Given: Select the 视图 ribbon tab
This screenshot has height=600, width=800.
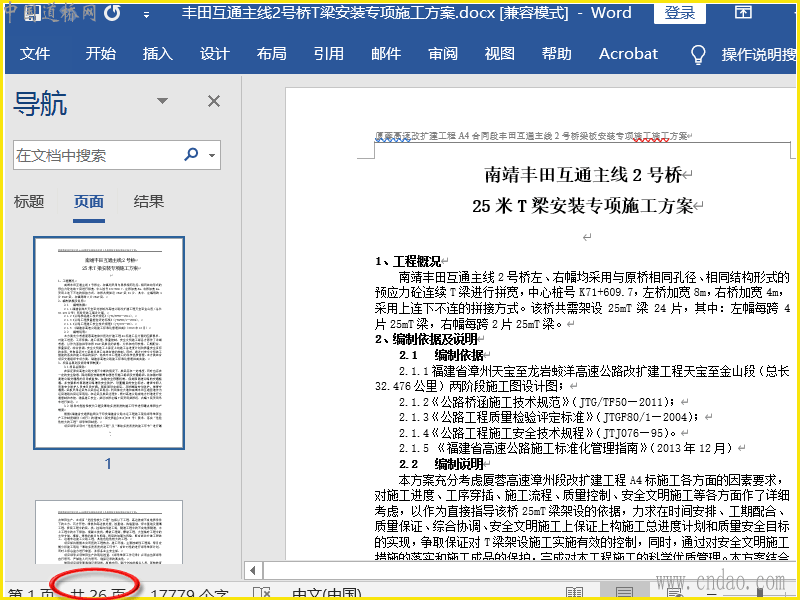Looking at the screenshot, I should click(x=499, y=54).
